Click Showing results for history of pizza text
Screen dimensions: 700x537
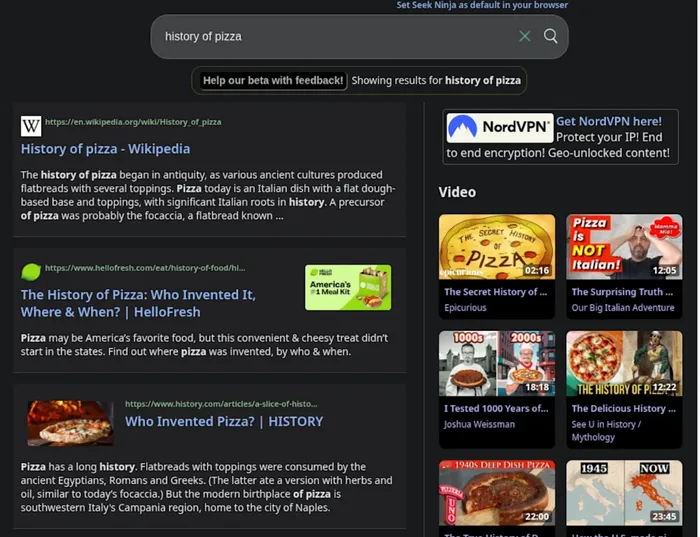click(x=436, y=81)
